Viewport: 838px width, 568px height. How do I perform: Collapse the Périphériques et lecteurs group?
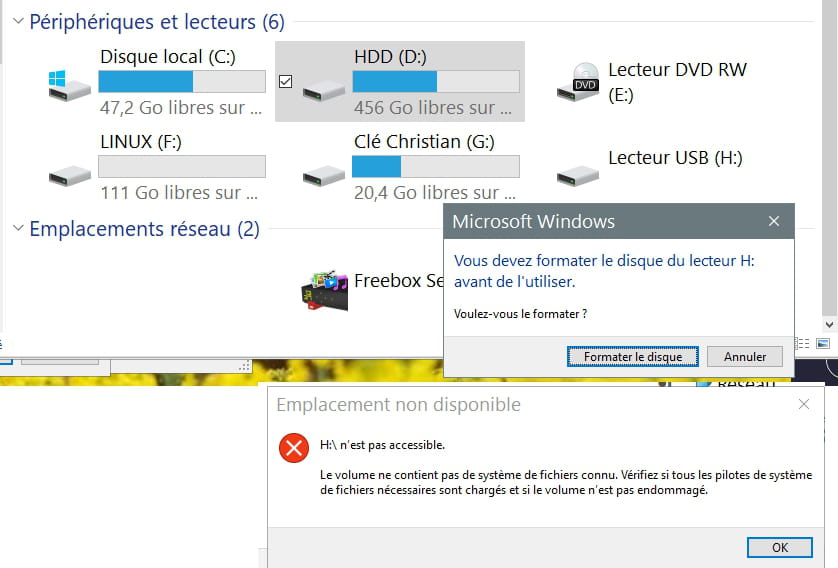click(x=18, y=21)
